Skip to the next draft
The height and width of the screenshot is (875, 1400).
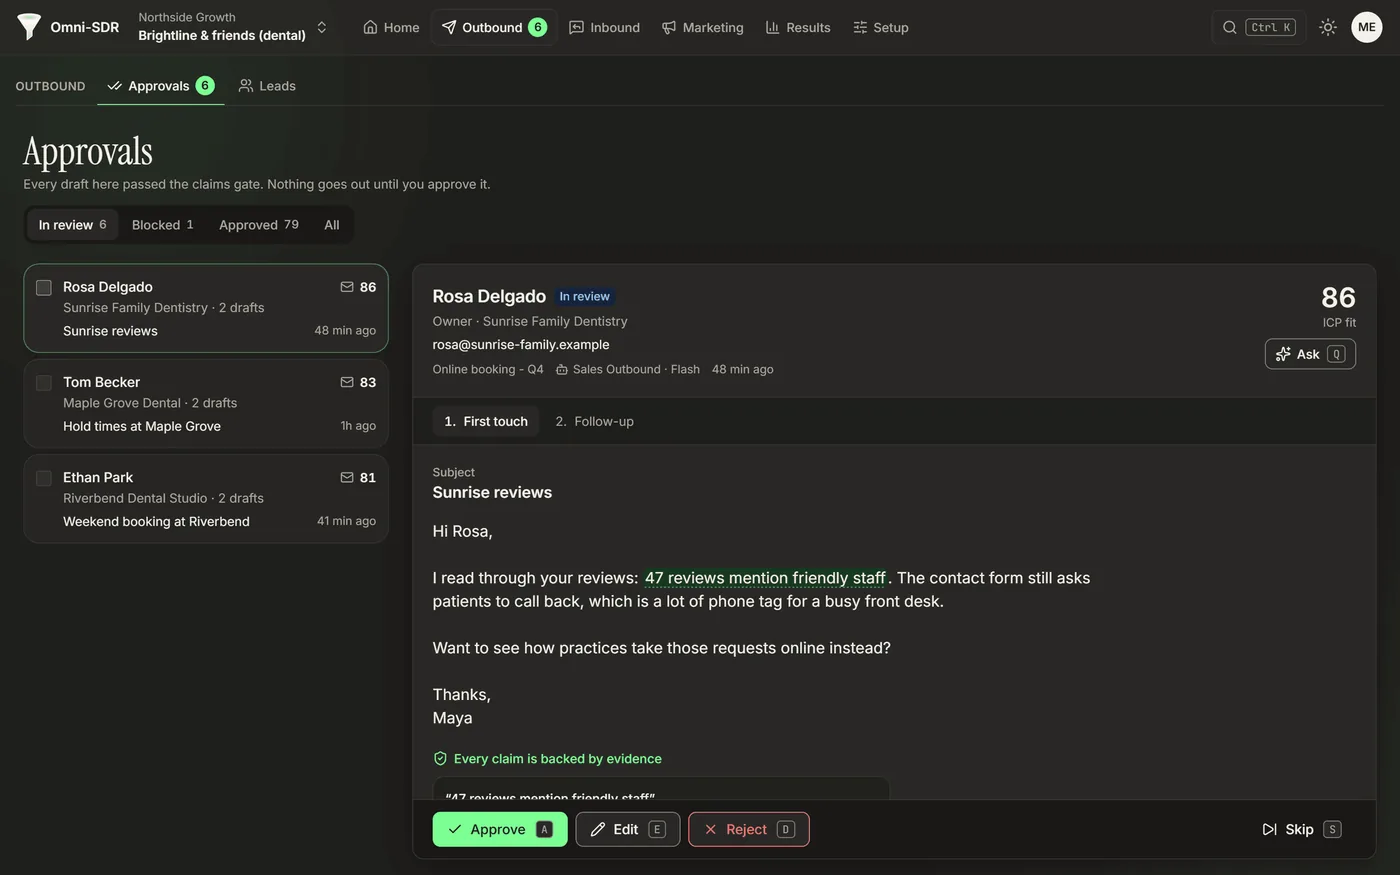click(1301, 829)
